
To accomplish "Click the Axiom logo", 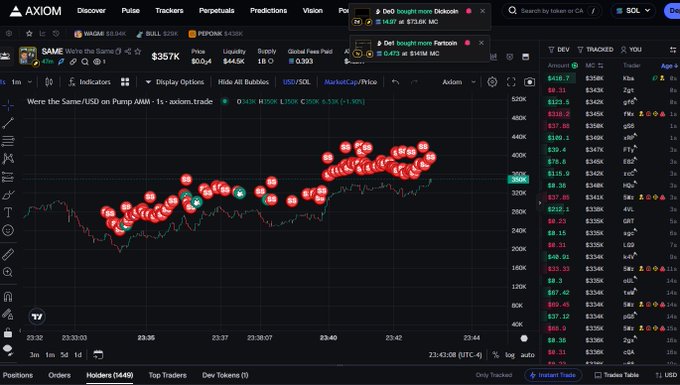I will 36,11.
